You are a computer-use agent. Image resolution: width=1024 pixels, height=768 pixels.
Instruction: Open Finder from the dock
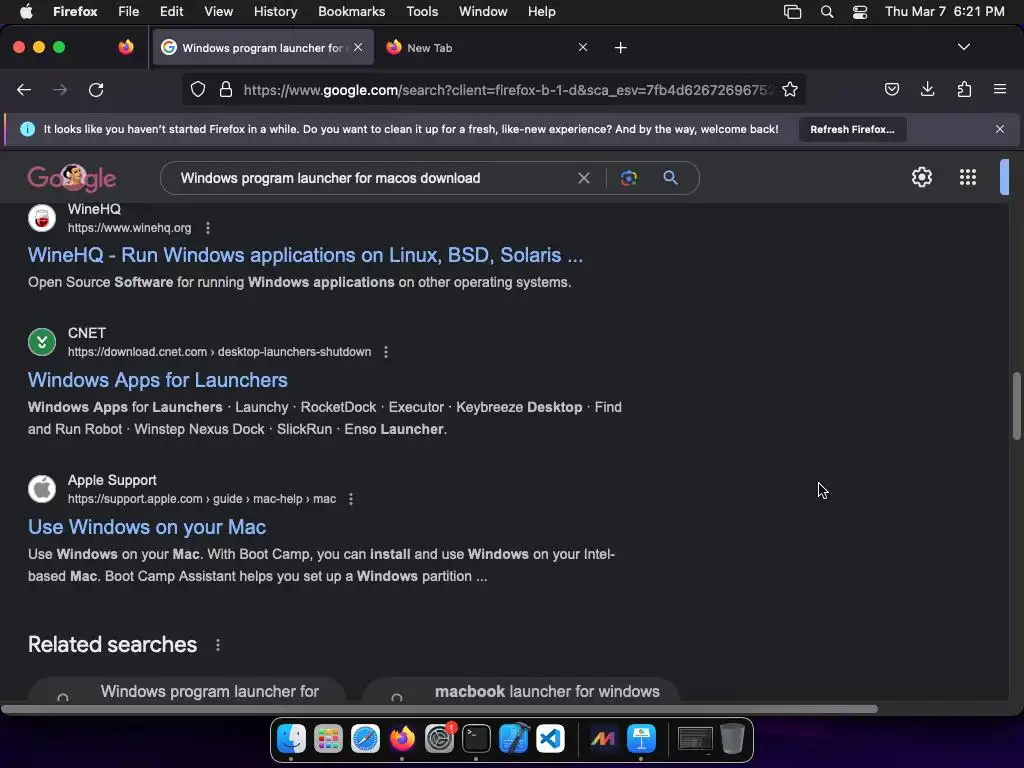click(291, 739)
